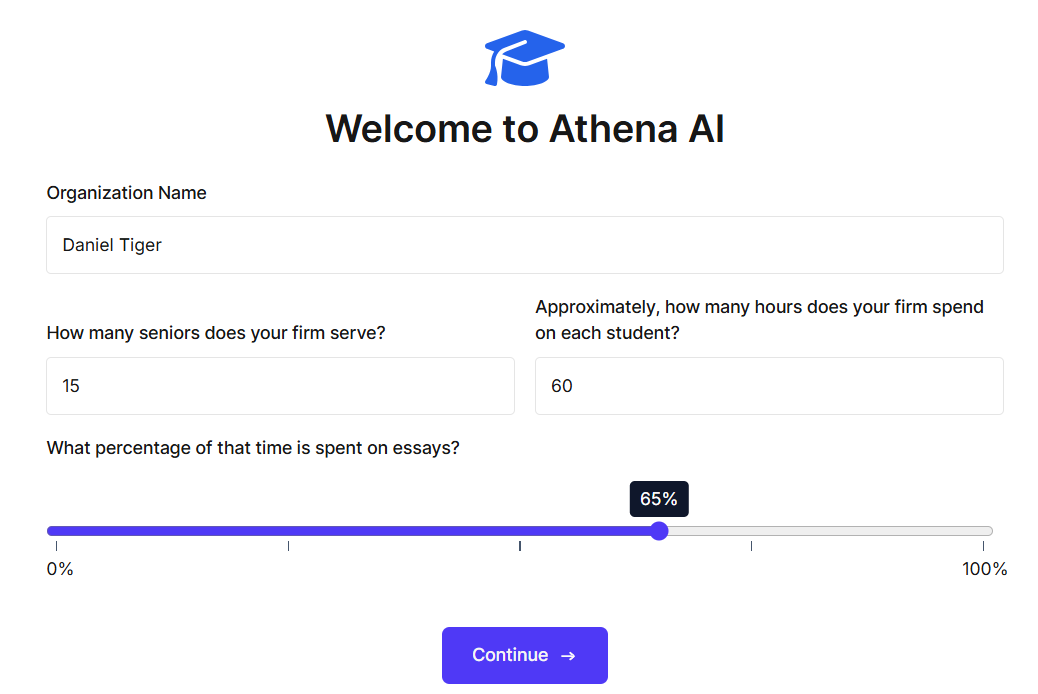Click the "How many seniors" question label
Viewport: 1038px width, 694px height.
coord(216,333)
